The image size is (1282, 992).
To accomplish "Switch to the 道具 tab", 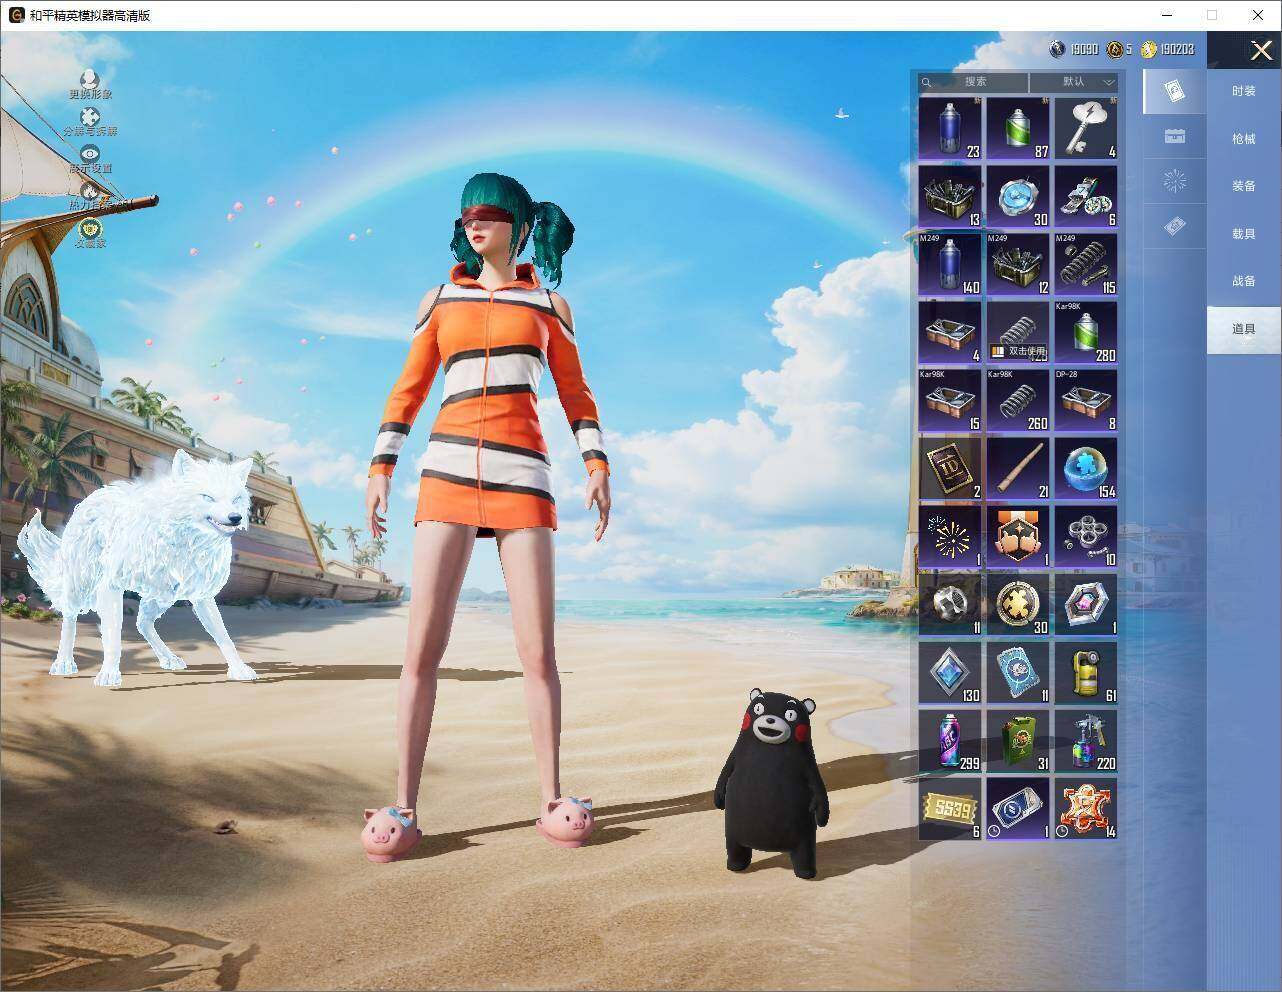I will (x=1244, y=329).
